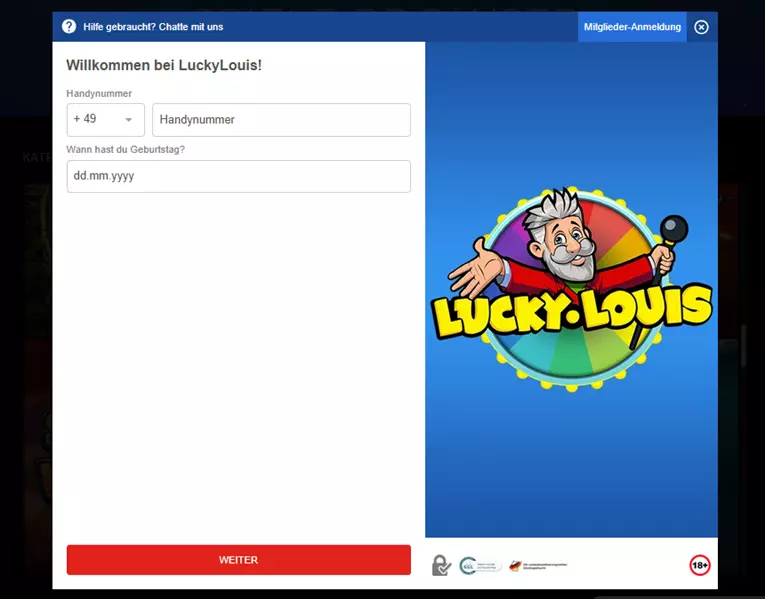Click the Lucky Louis logo image

pyautogui.click(x=571, y=288)
